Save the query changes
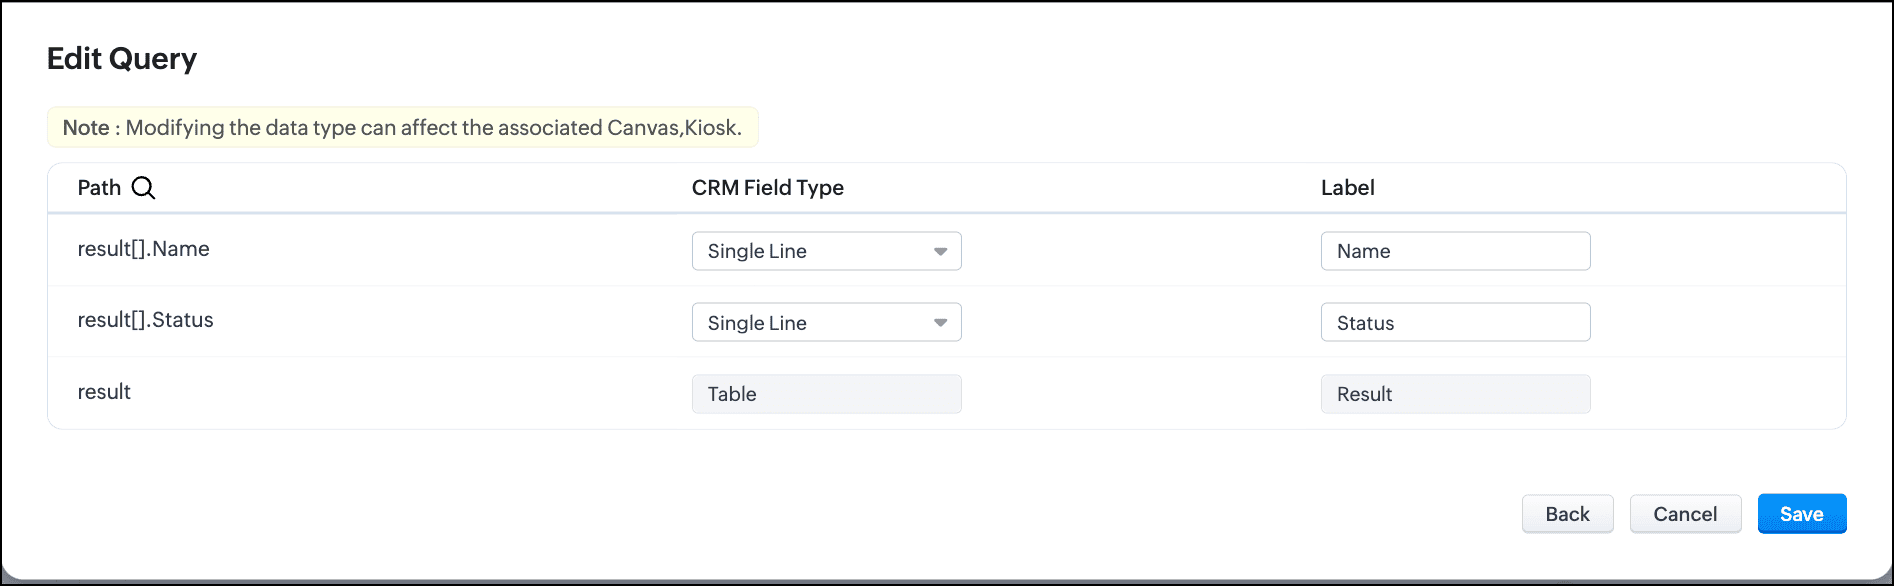 click(1801, 514)
